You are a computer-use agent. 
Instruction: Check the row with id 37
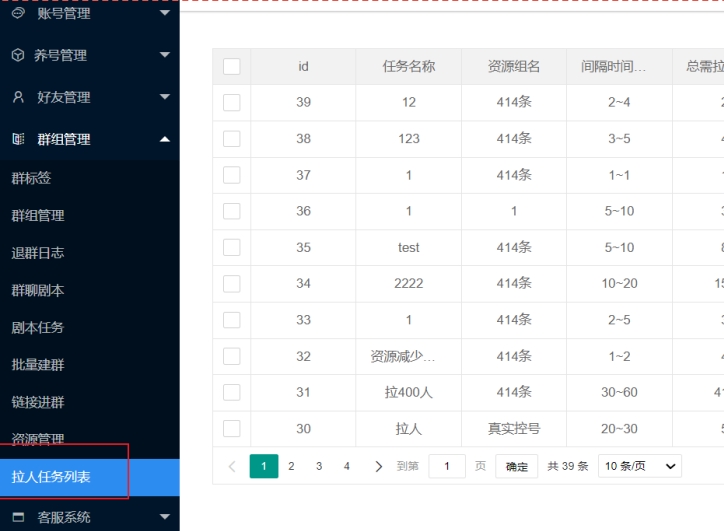point(231,175)
